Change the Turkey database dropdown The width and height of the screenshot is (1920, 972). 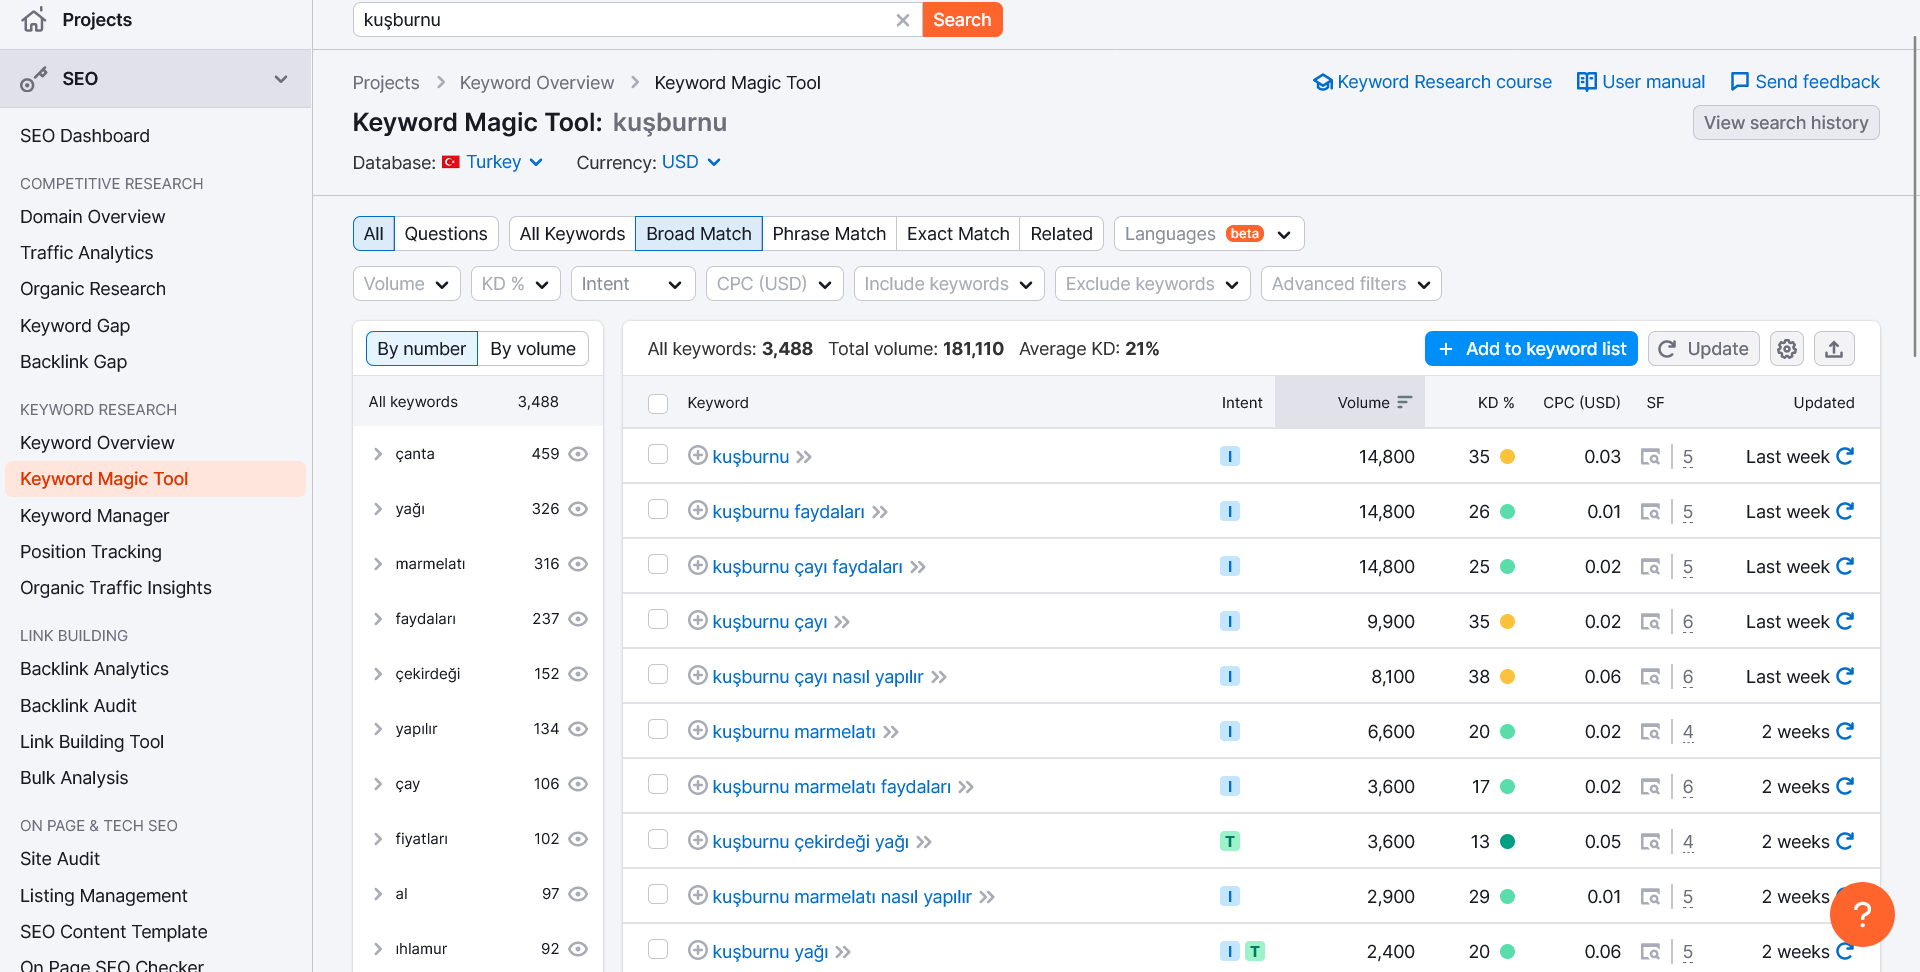493,162
